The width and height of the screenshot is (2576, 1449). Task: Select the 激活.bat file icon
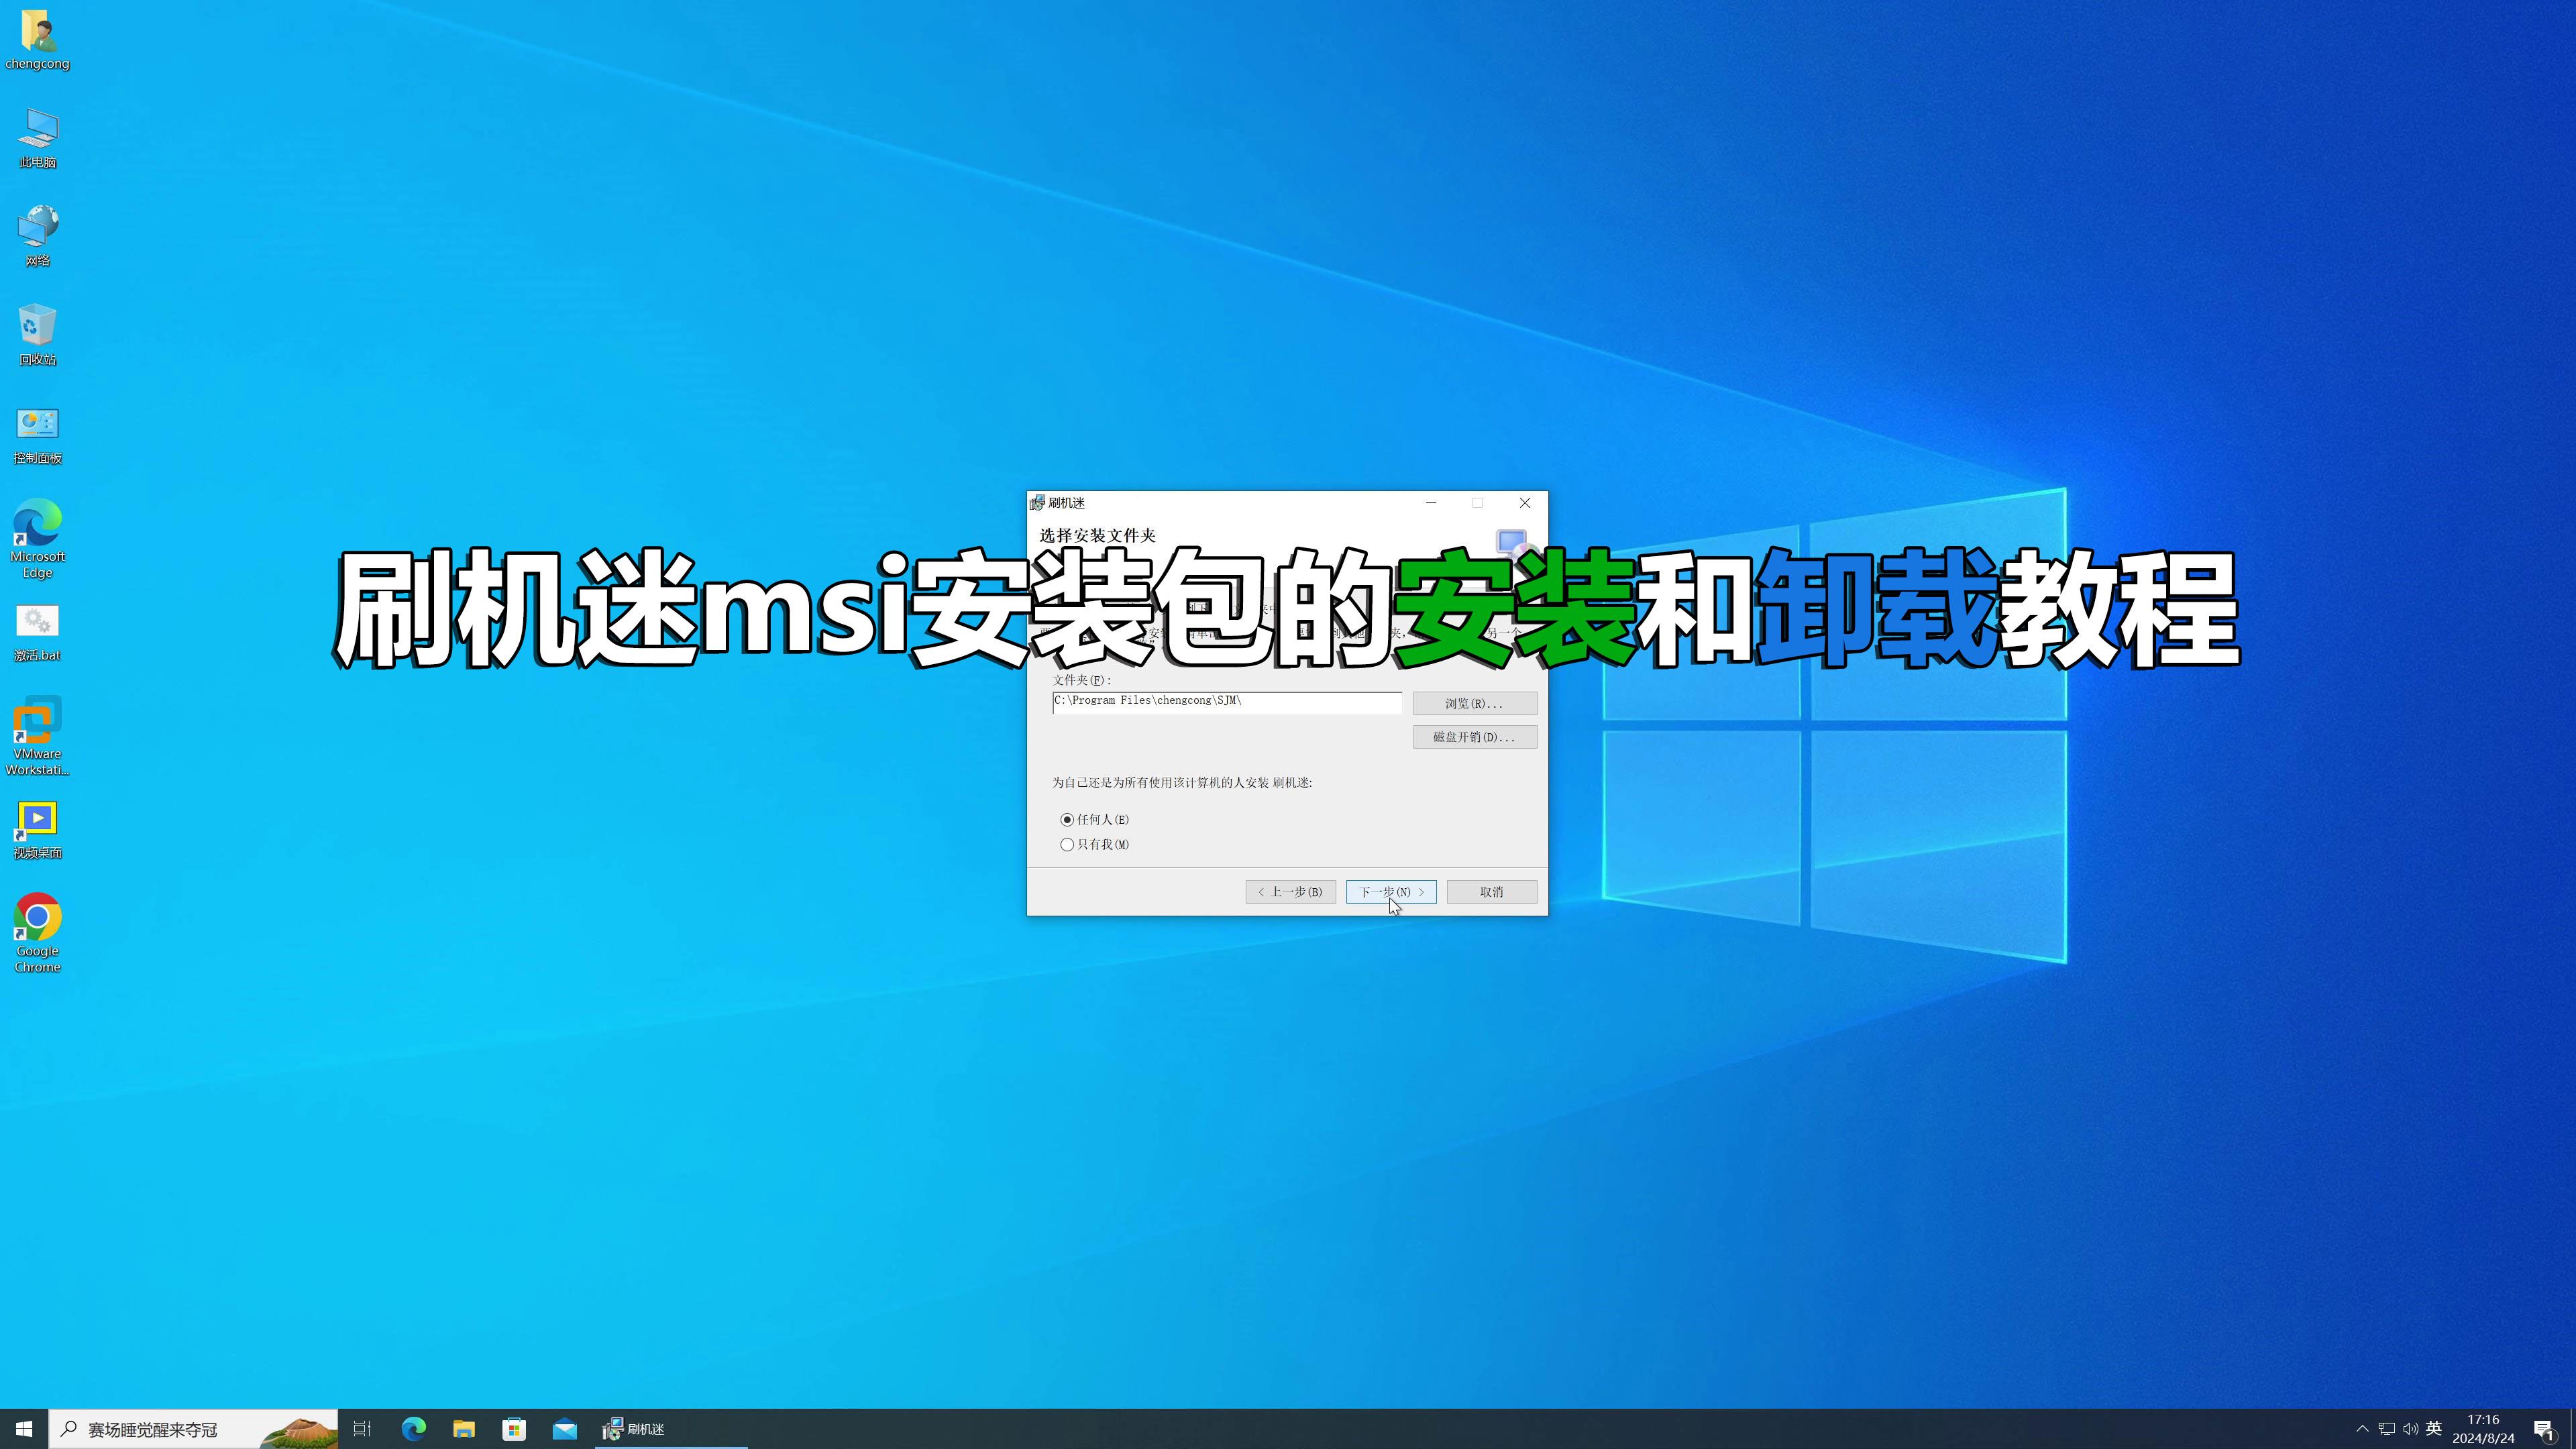click(37, 632)
